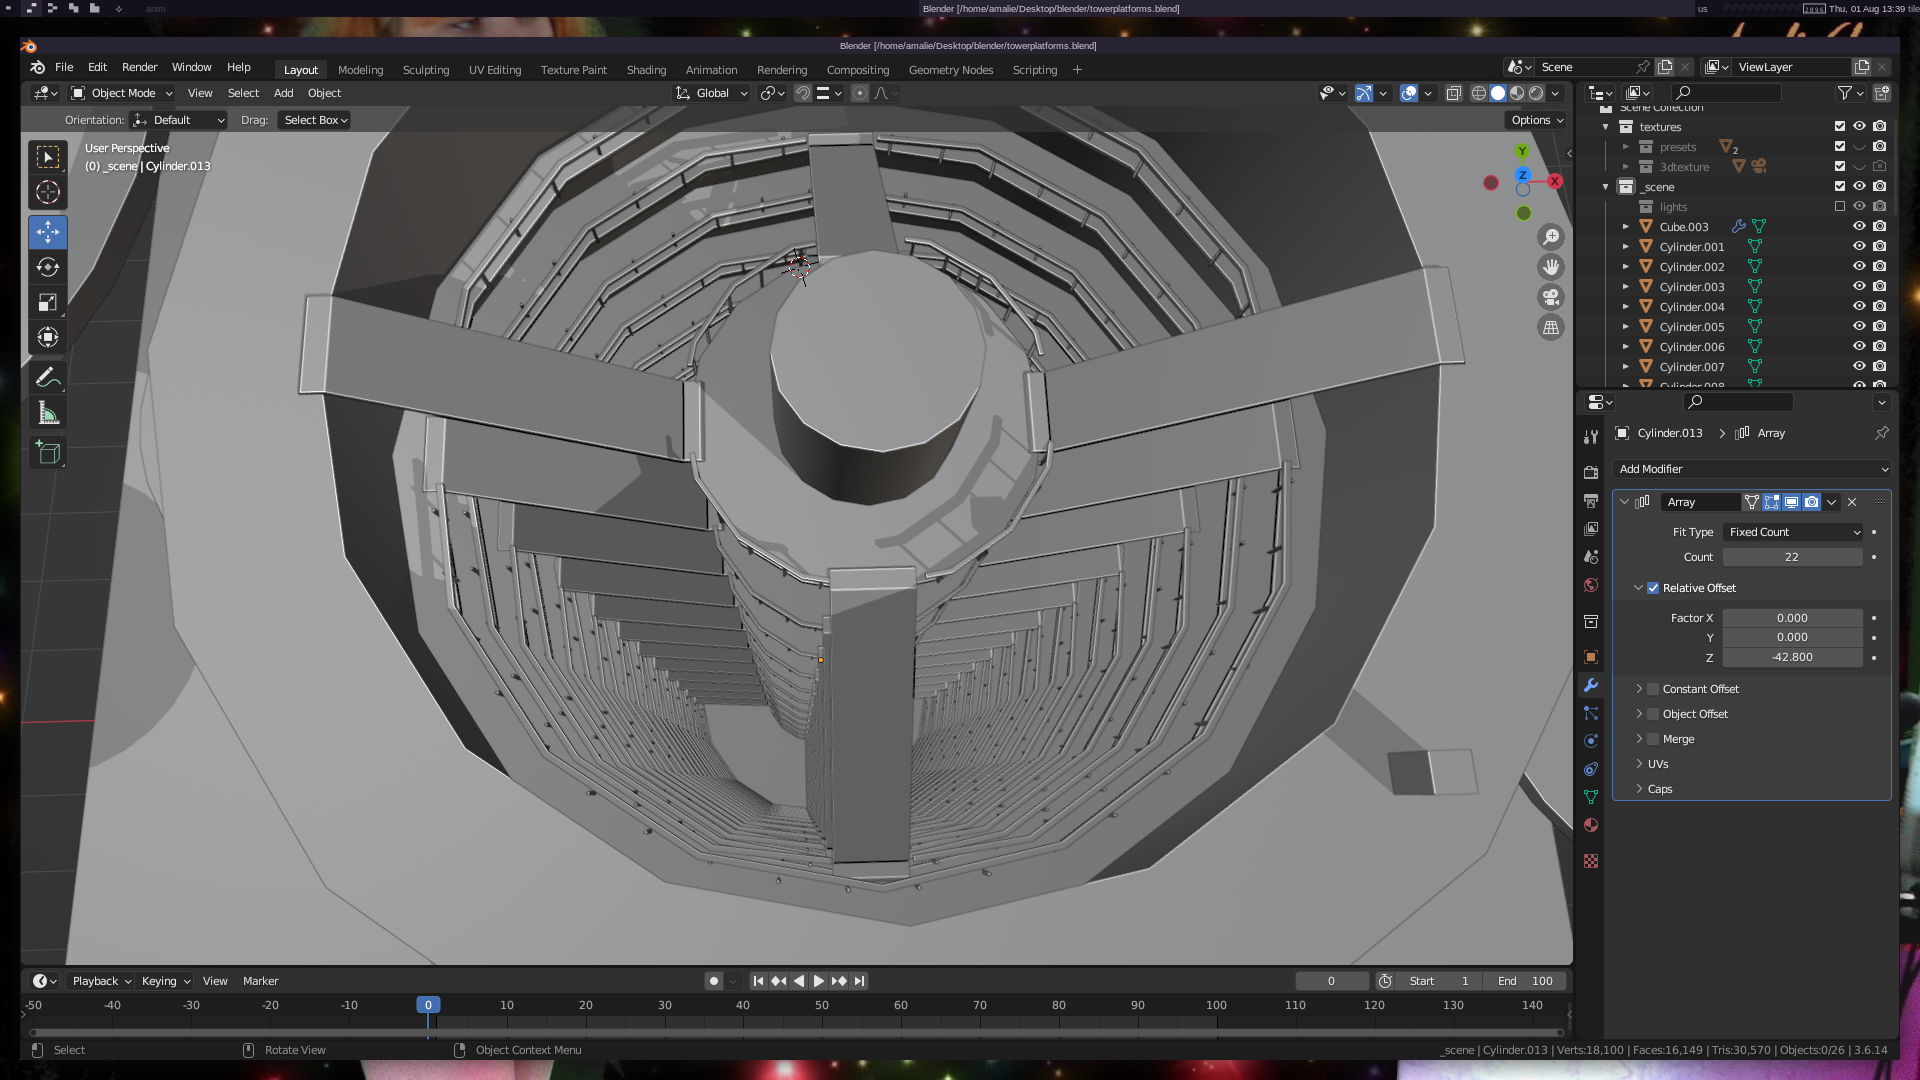This screenshot has width=1920, height=1080.
Task: Open Material properties tab icon
Action: 1591,825
